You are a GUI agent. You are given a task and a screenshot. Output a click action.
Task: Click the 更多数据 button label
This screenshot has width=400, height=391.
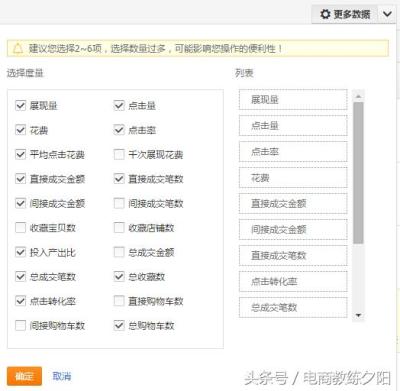tap(352, 14)
